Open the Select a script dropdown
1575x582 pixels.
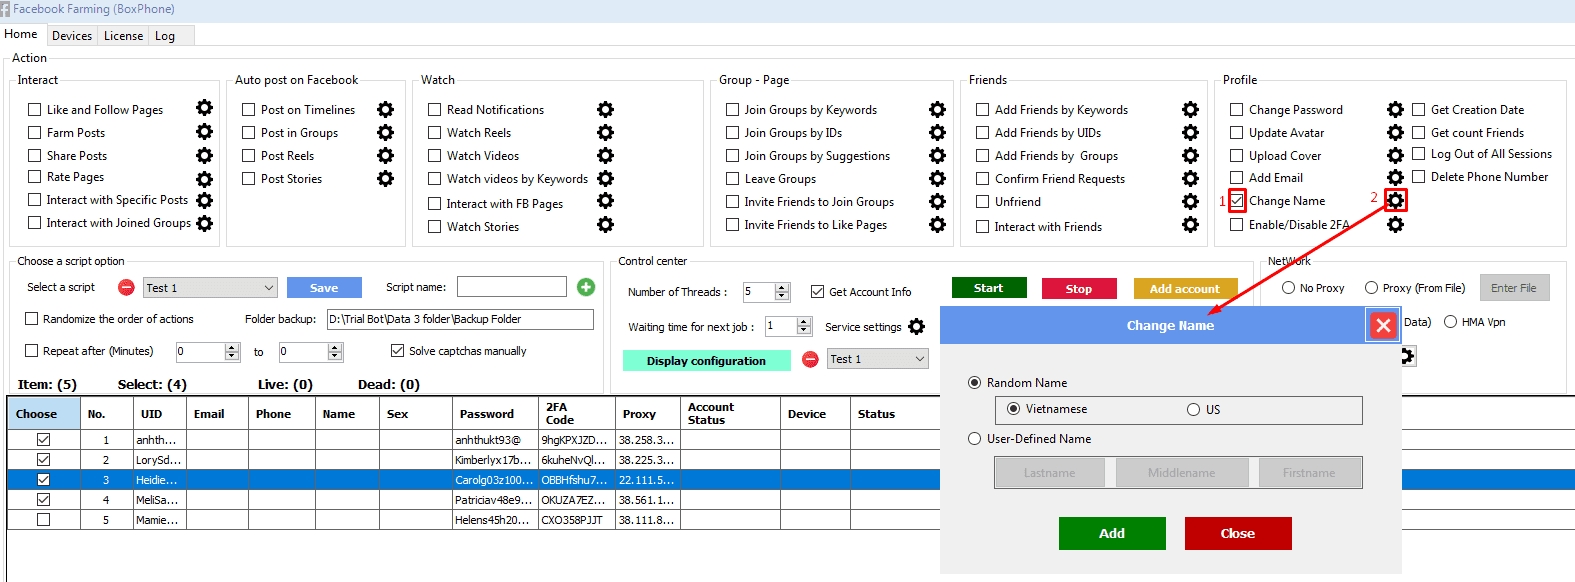(210, 287)
